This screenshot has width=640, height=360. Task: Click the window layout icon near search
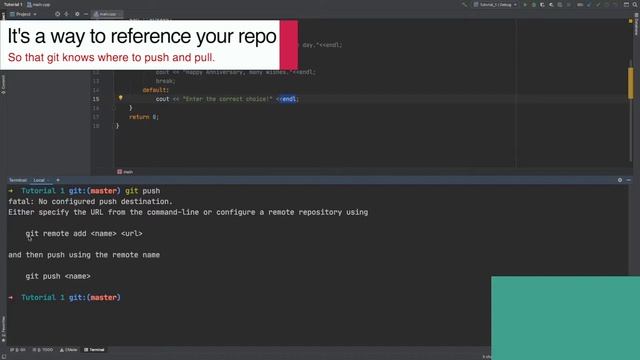click(x=626, y=4)
